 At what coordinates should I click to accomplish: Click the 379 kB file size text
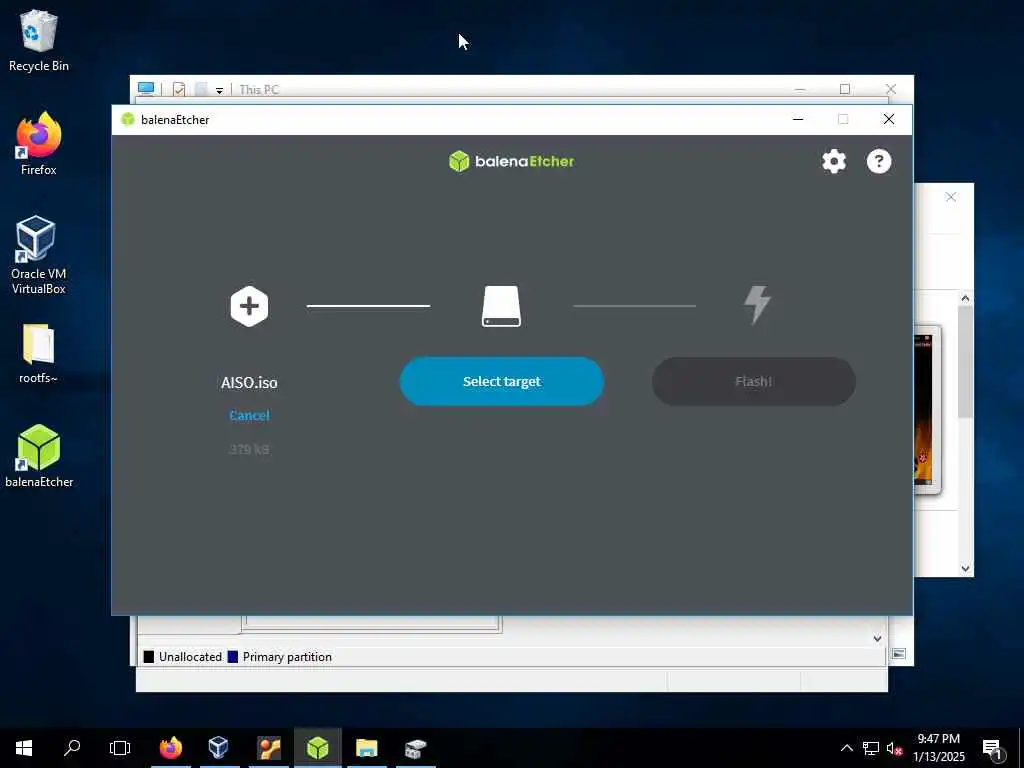(x=249, y=449)
